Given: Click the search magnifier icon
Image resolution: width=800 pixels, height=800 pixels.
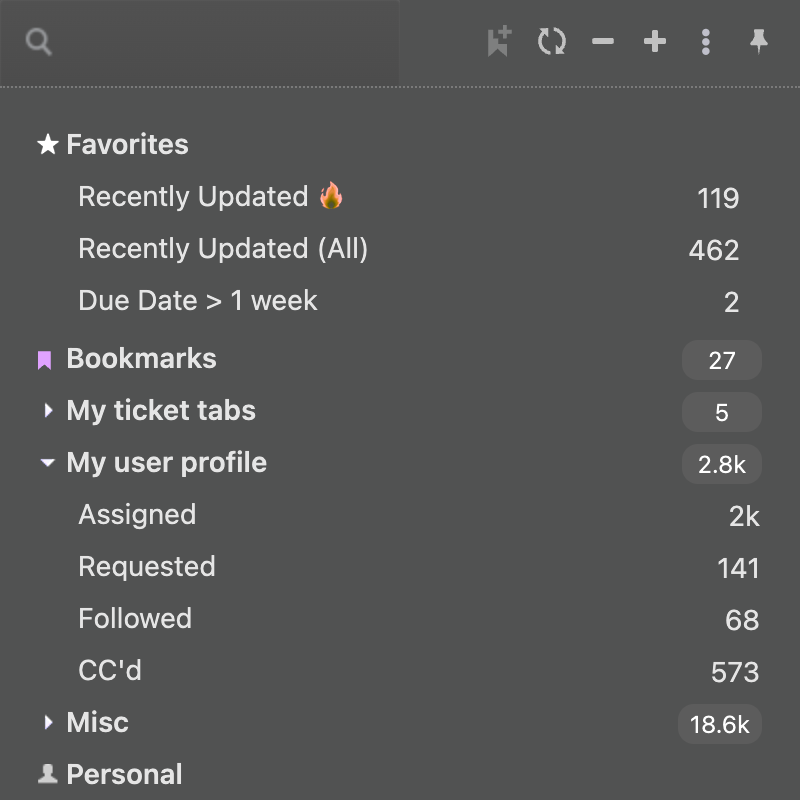Looking at the screenshot, I should [39, 42].
